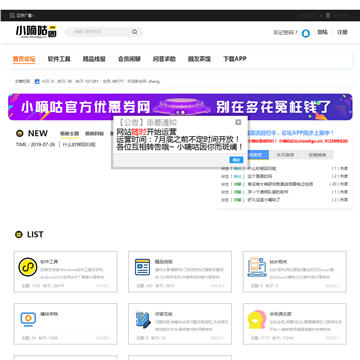Focus the search input field
This screenshot has height=360, width=360.
click(x=100, y=32)
